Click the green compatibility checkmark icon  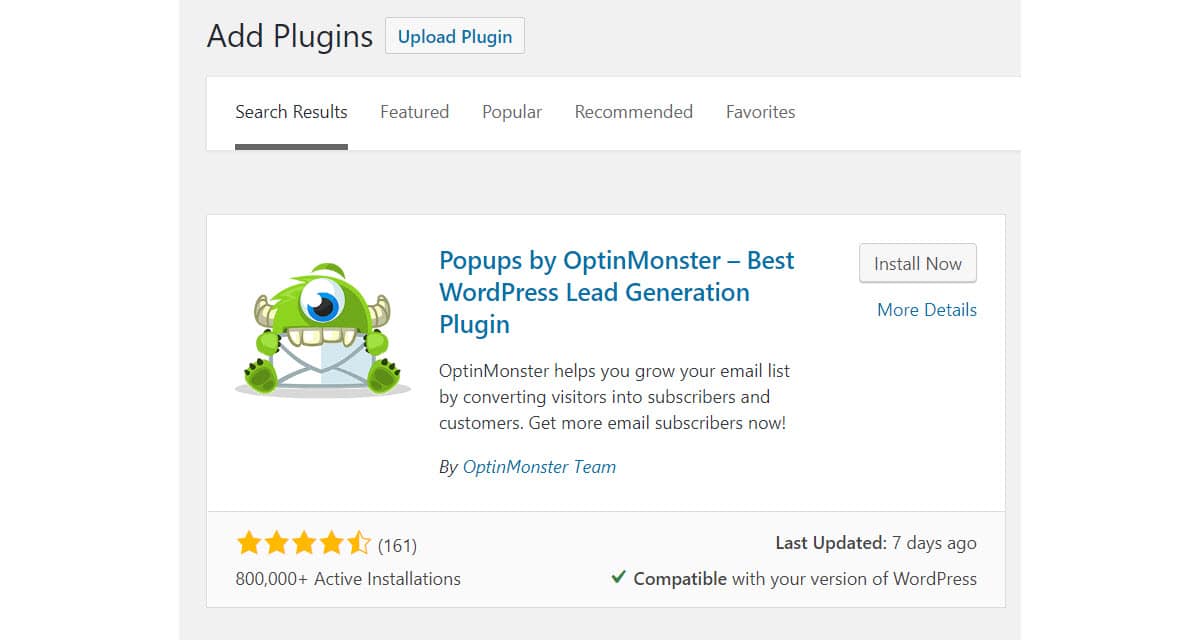(619, 577)
